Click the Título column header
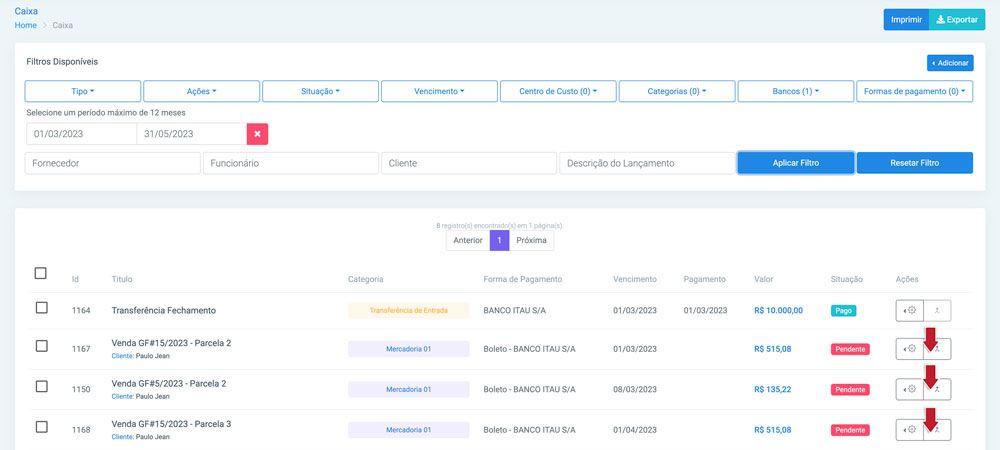Viewport: 1000px width, 450px height. 122,279
